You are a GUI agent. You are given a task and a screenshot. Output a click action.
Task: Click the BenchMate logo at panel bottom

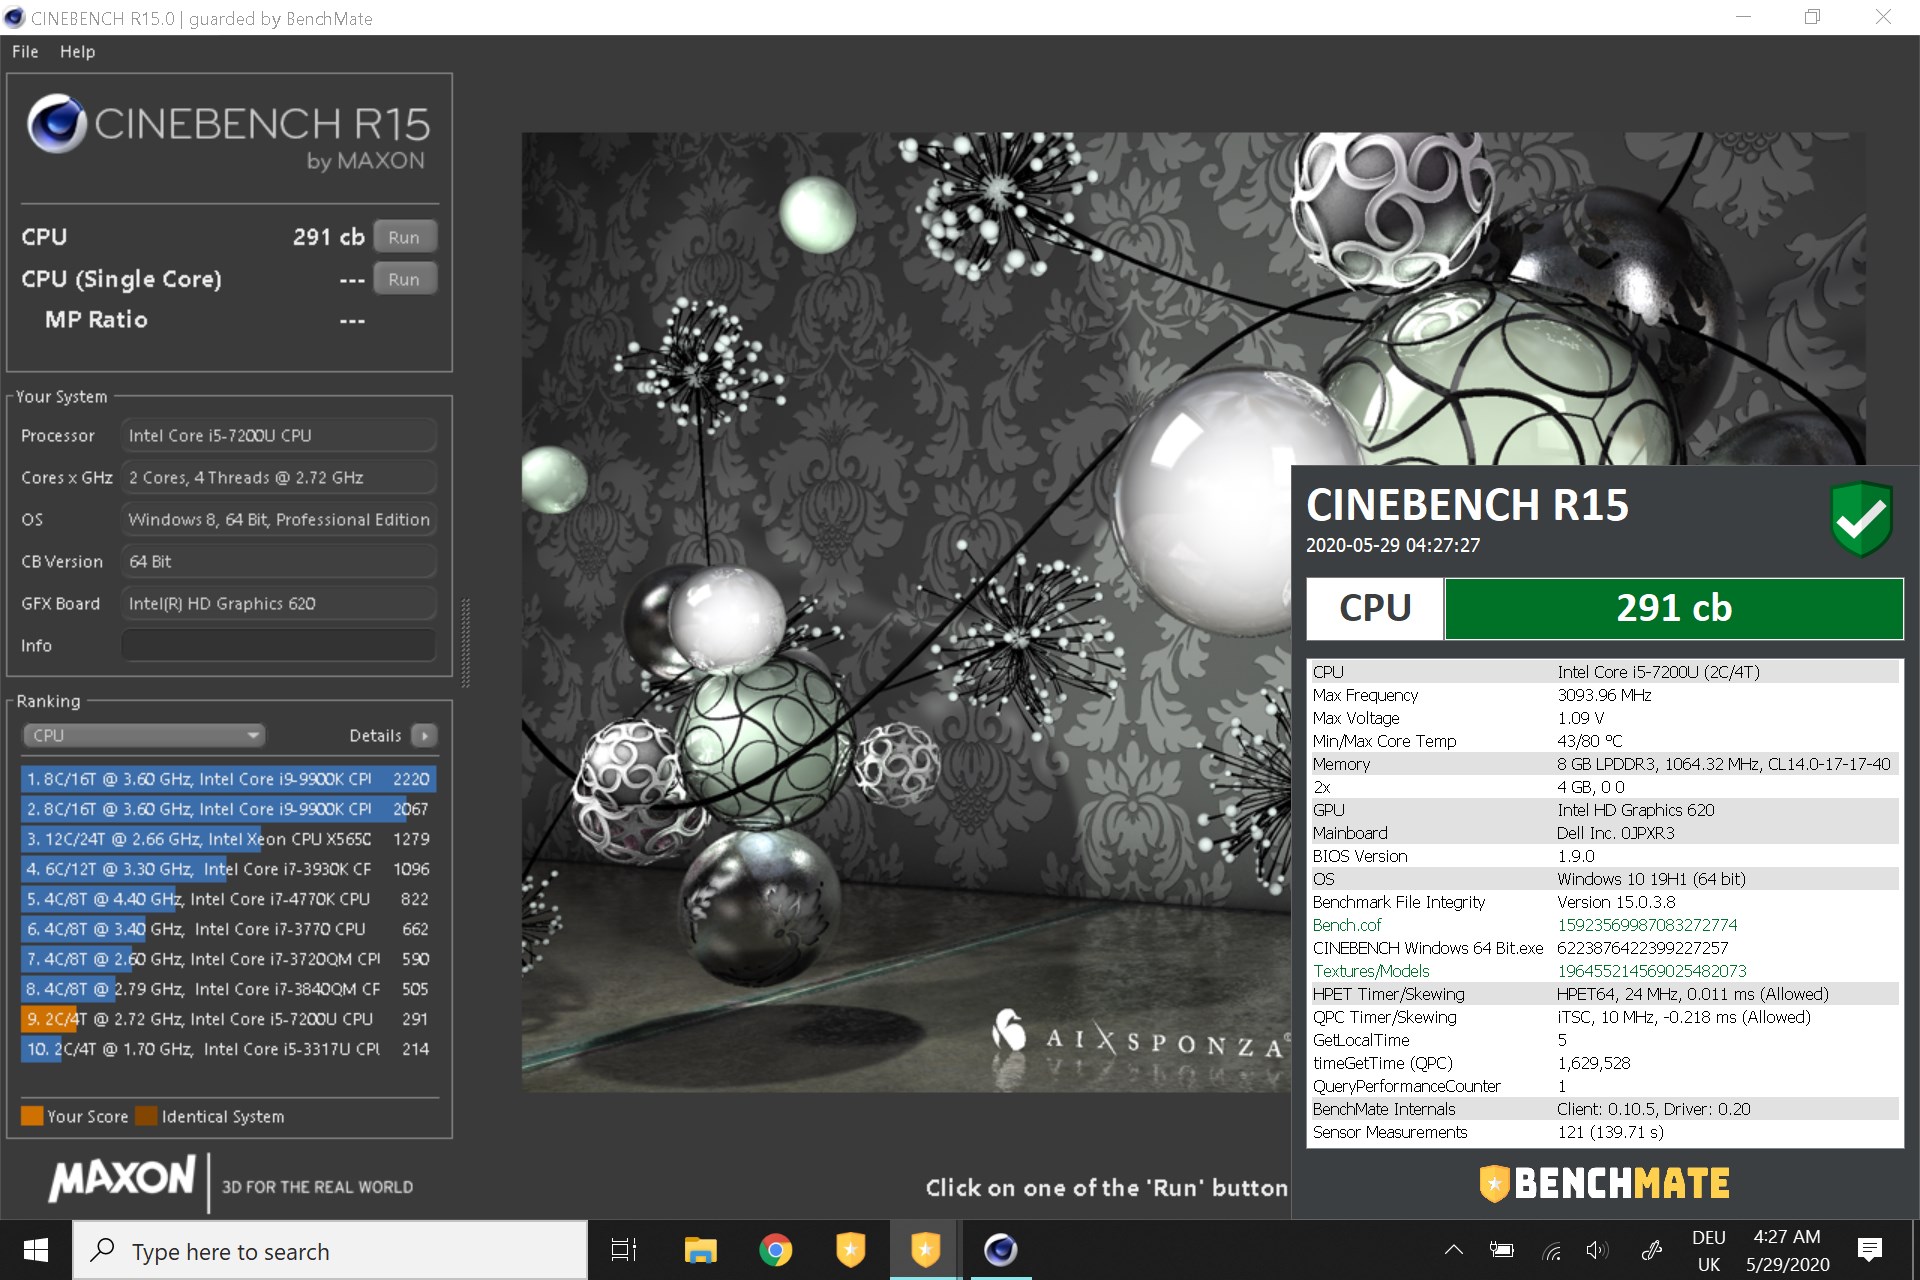tap(1604, 1183)
